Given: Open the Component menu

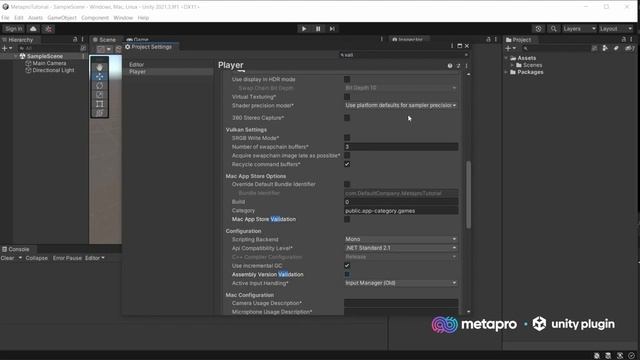Looking at the screenshot, I should click(95, 18).
